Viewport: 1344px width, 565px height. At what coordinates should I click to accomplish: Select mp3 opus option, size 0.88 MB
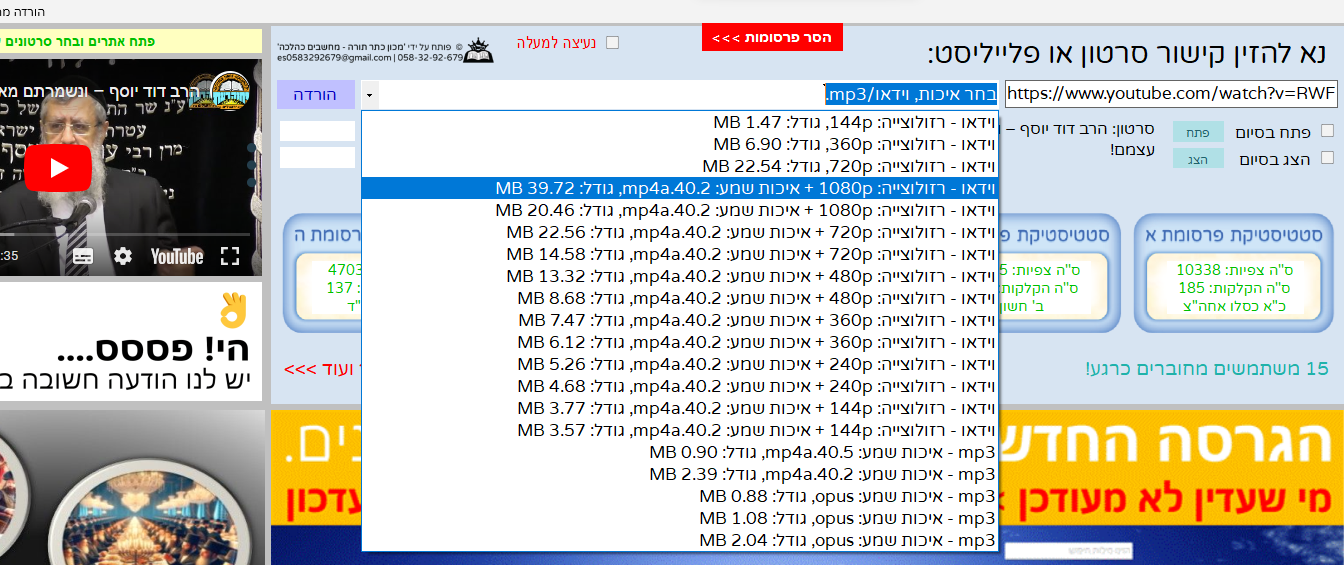(680, 496)
